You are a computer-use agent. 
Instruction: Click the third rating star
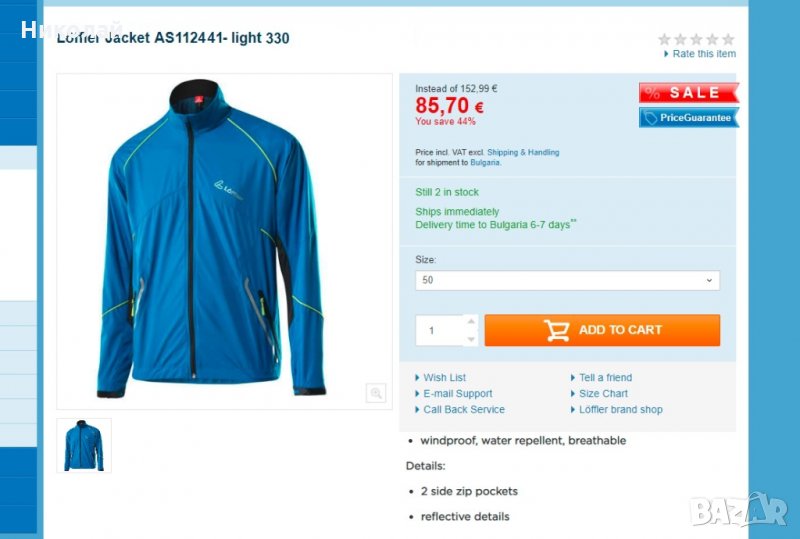(696, 39)
